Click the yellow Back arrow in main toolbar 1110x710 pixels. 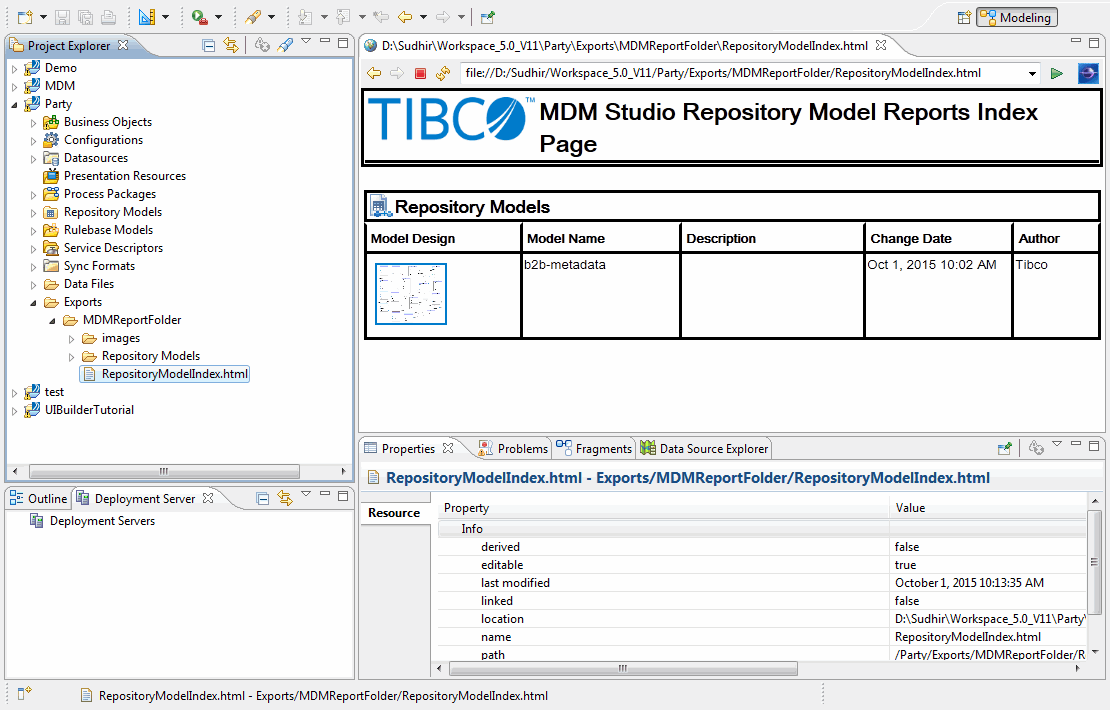[405, 17]
